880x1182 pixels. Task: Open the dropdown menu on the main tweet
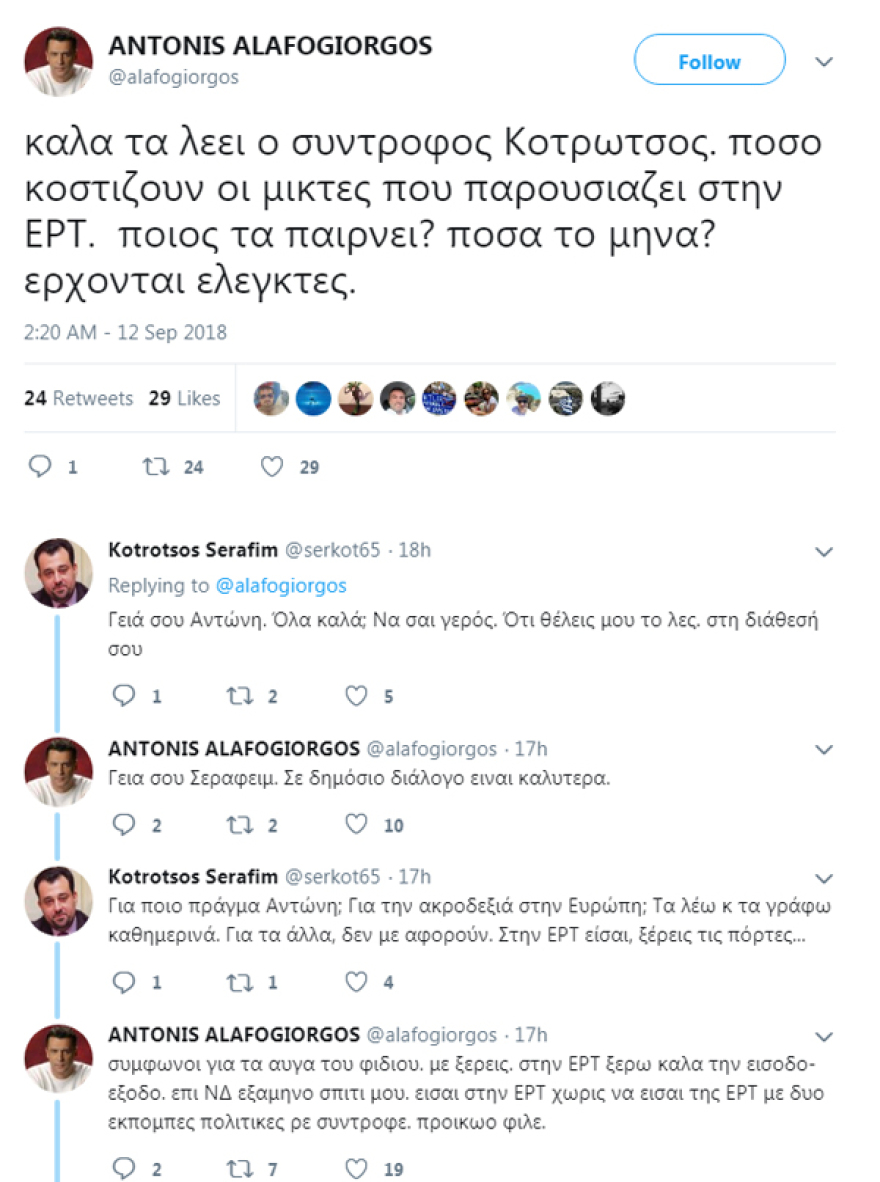[824, 61]
